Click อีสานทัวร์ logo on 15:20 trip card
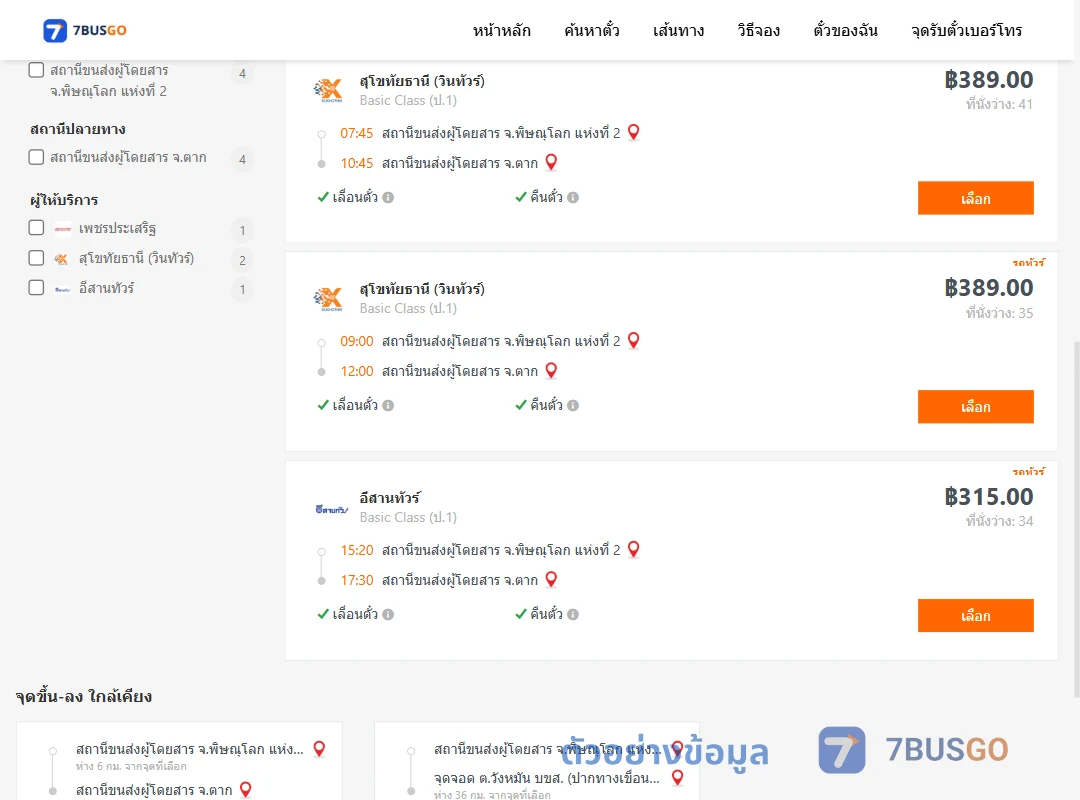This screenshot has width=1080, height=800. pos(331,509)
